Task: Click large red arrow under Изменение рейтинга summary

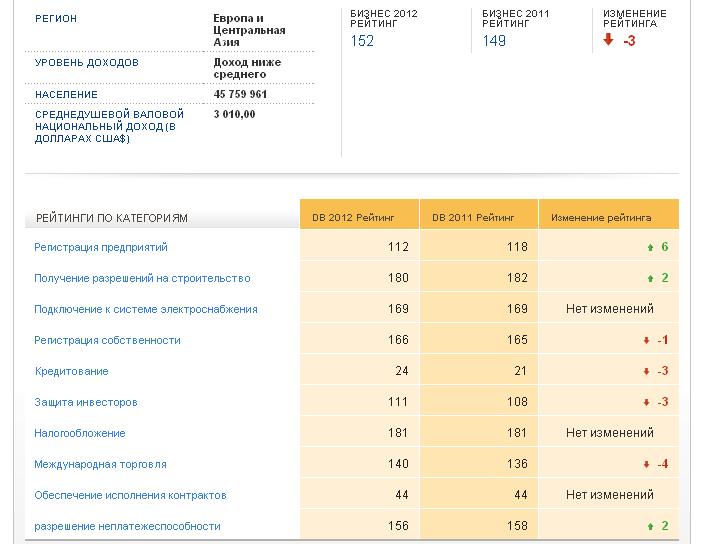Action: click(608, 41)
